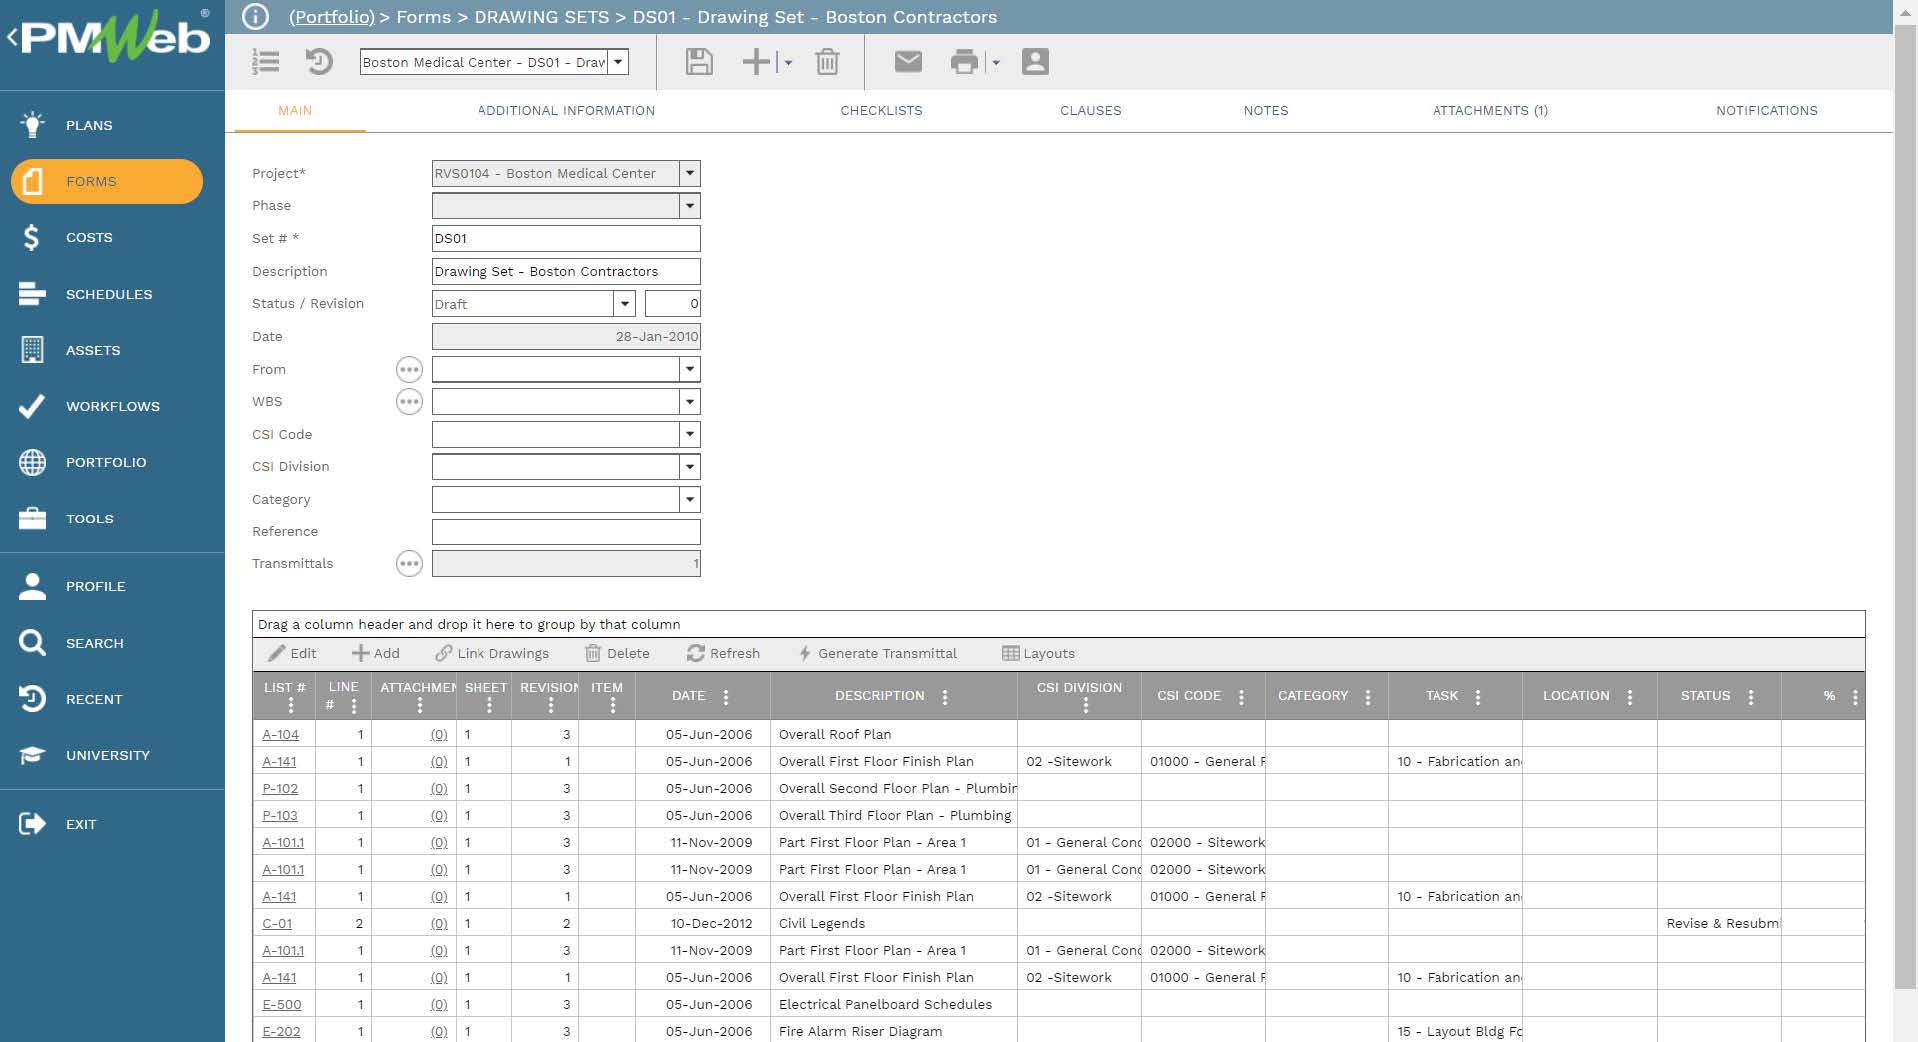The width and height of the screenshot is (1918, 1042).
Task: Switch to the Notes tab
Action: click(x=1265, y=110)
